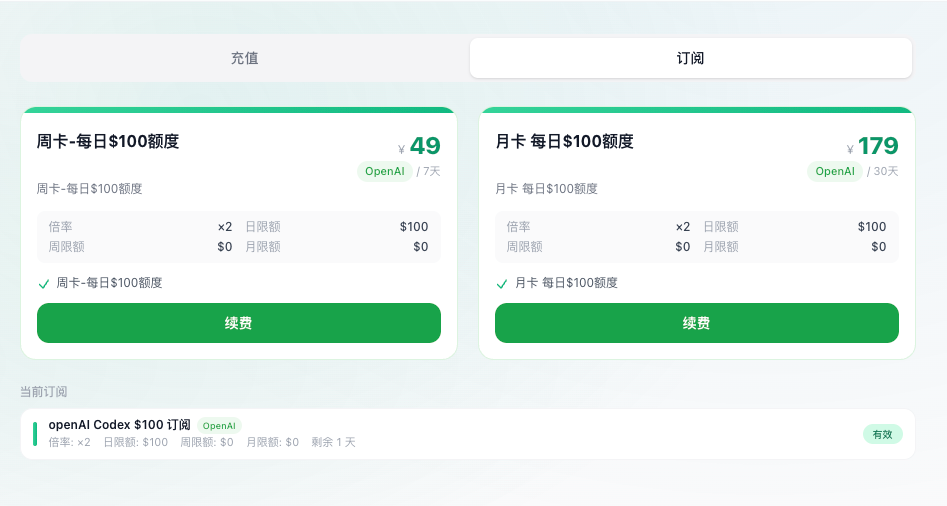Click 剩余 1 天 text in current subscription
This screenshot has height=506, width=947.
click(x=333, y=442)
